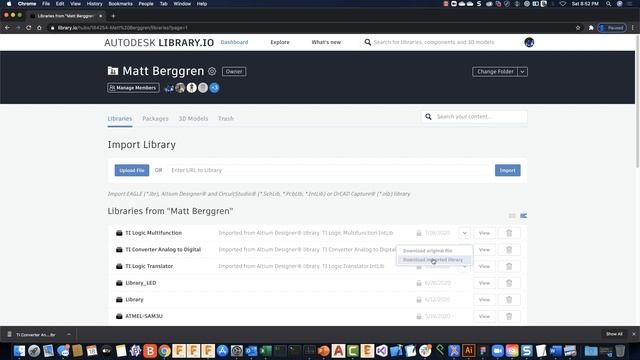Delete the TI Logic Multifunction library
This screenshot has width=640, height=360.
coord(509,233)
